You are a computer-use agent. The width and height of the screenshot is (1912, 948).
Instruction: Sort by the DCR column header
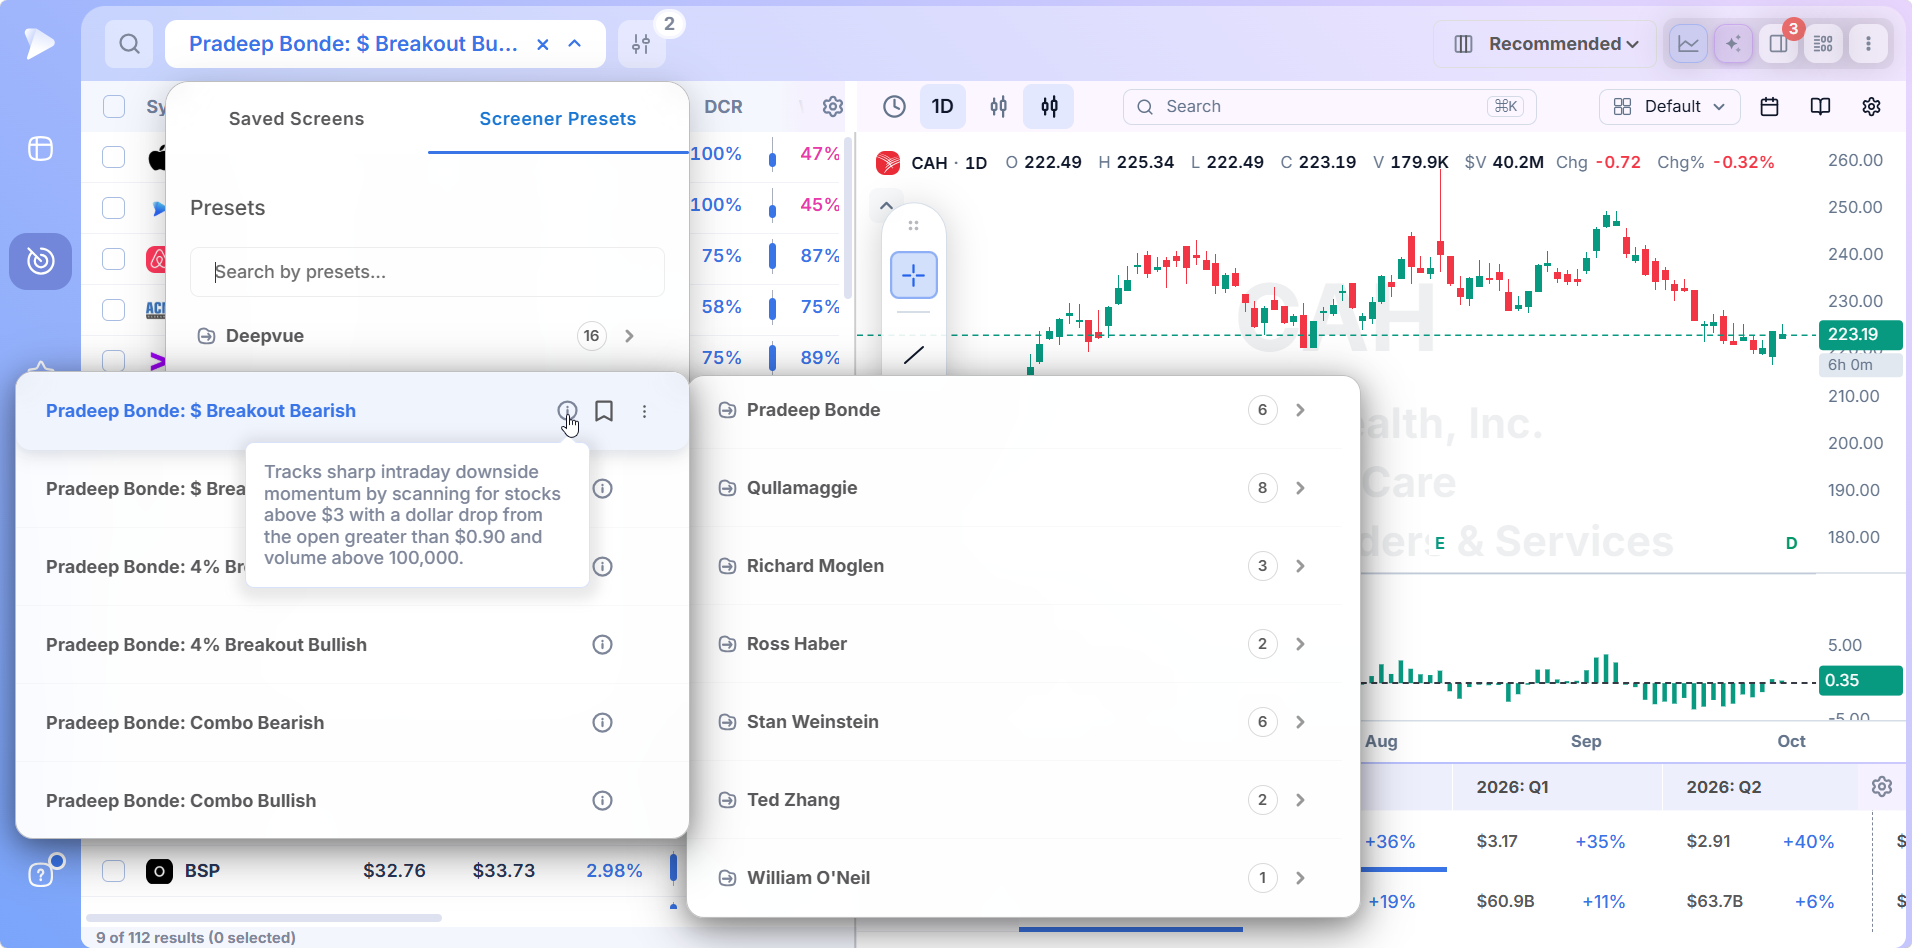723,107
